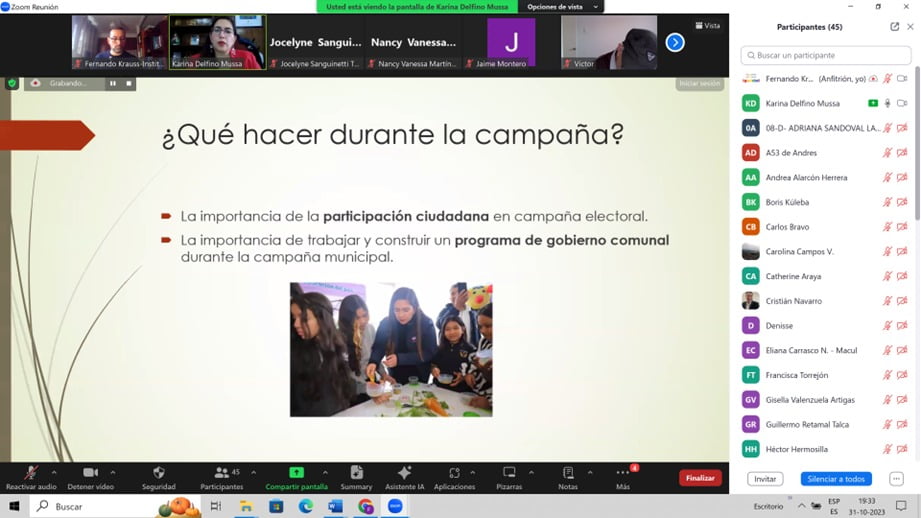Open Pizarras whiteboard icon
Image resolution: width=921 pixels, height=518 pixels.
tap(509, 473)
